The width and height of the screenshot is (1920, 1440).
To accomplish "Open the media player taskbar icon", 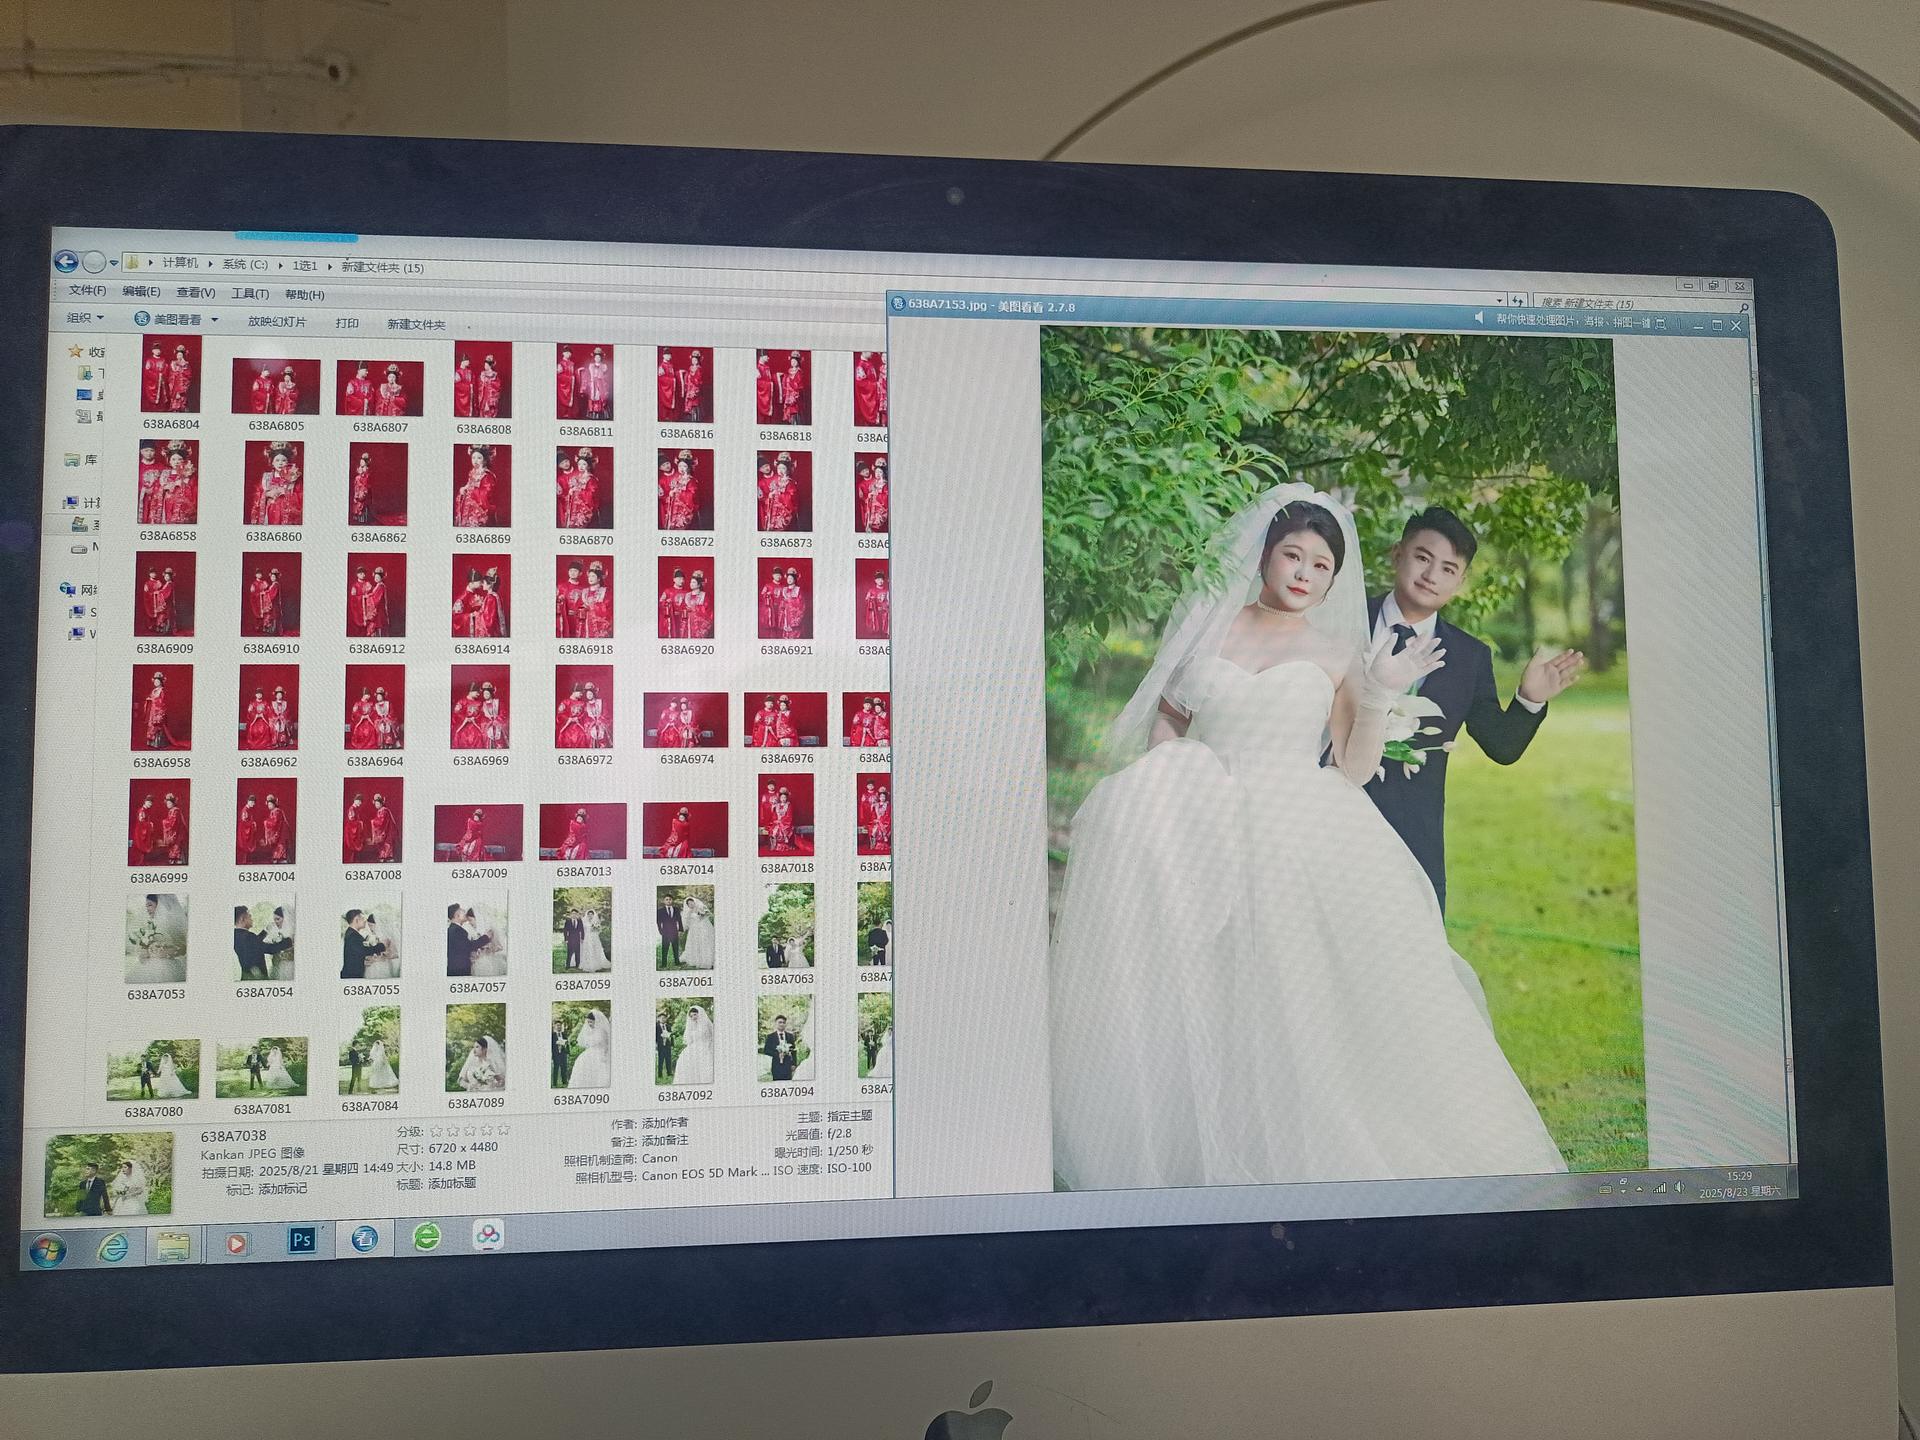I will click(x=236, y=1243).
